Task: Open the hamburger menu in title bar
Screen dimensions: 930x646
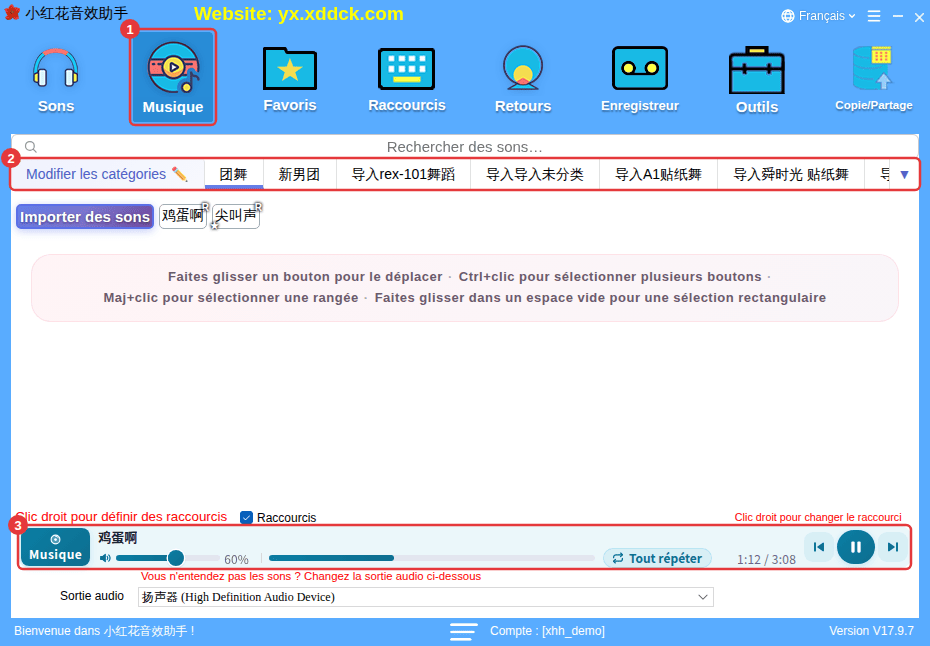Action: pos(874,16)
